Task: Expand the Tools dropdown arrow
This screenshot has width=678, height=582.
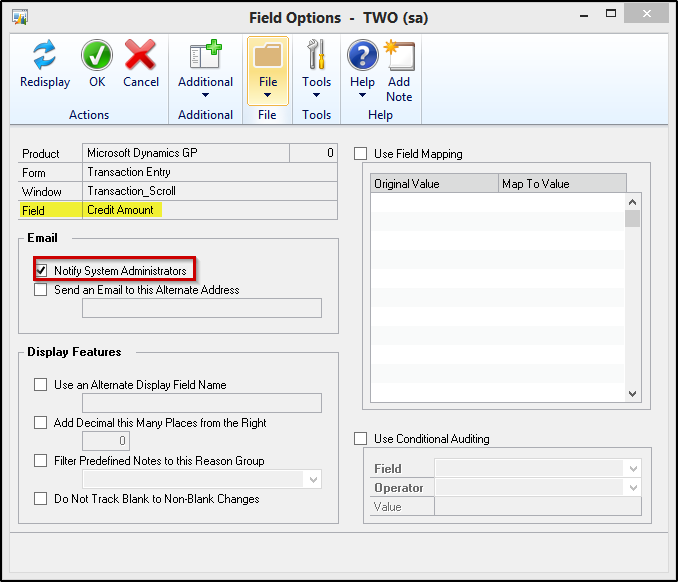Action: (x=317, y=95)
